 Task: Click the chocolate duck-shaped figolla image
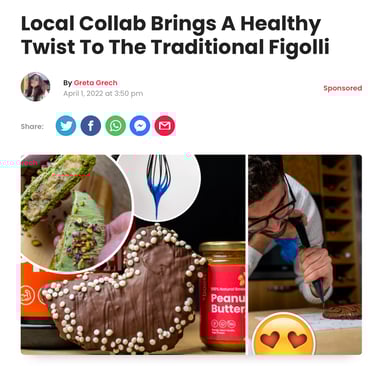point(125,288)
